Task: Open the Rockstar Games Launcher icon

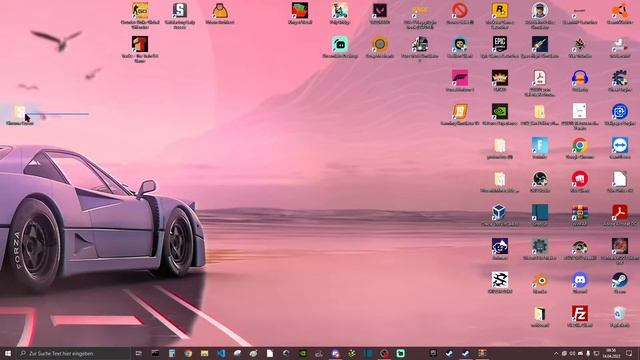Action: [x=500, y=15]
